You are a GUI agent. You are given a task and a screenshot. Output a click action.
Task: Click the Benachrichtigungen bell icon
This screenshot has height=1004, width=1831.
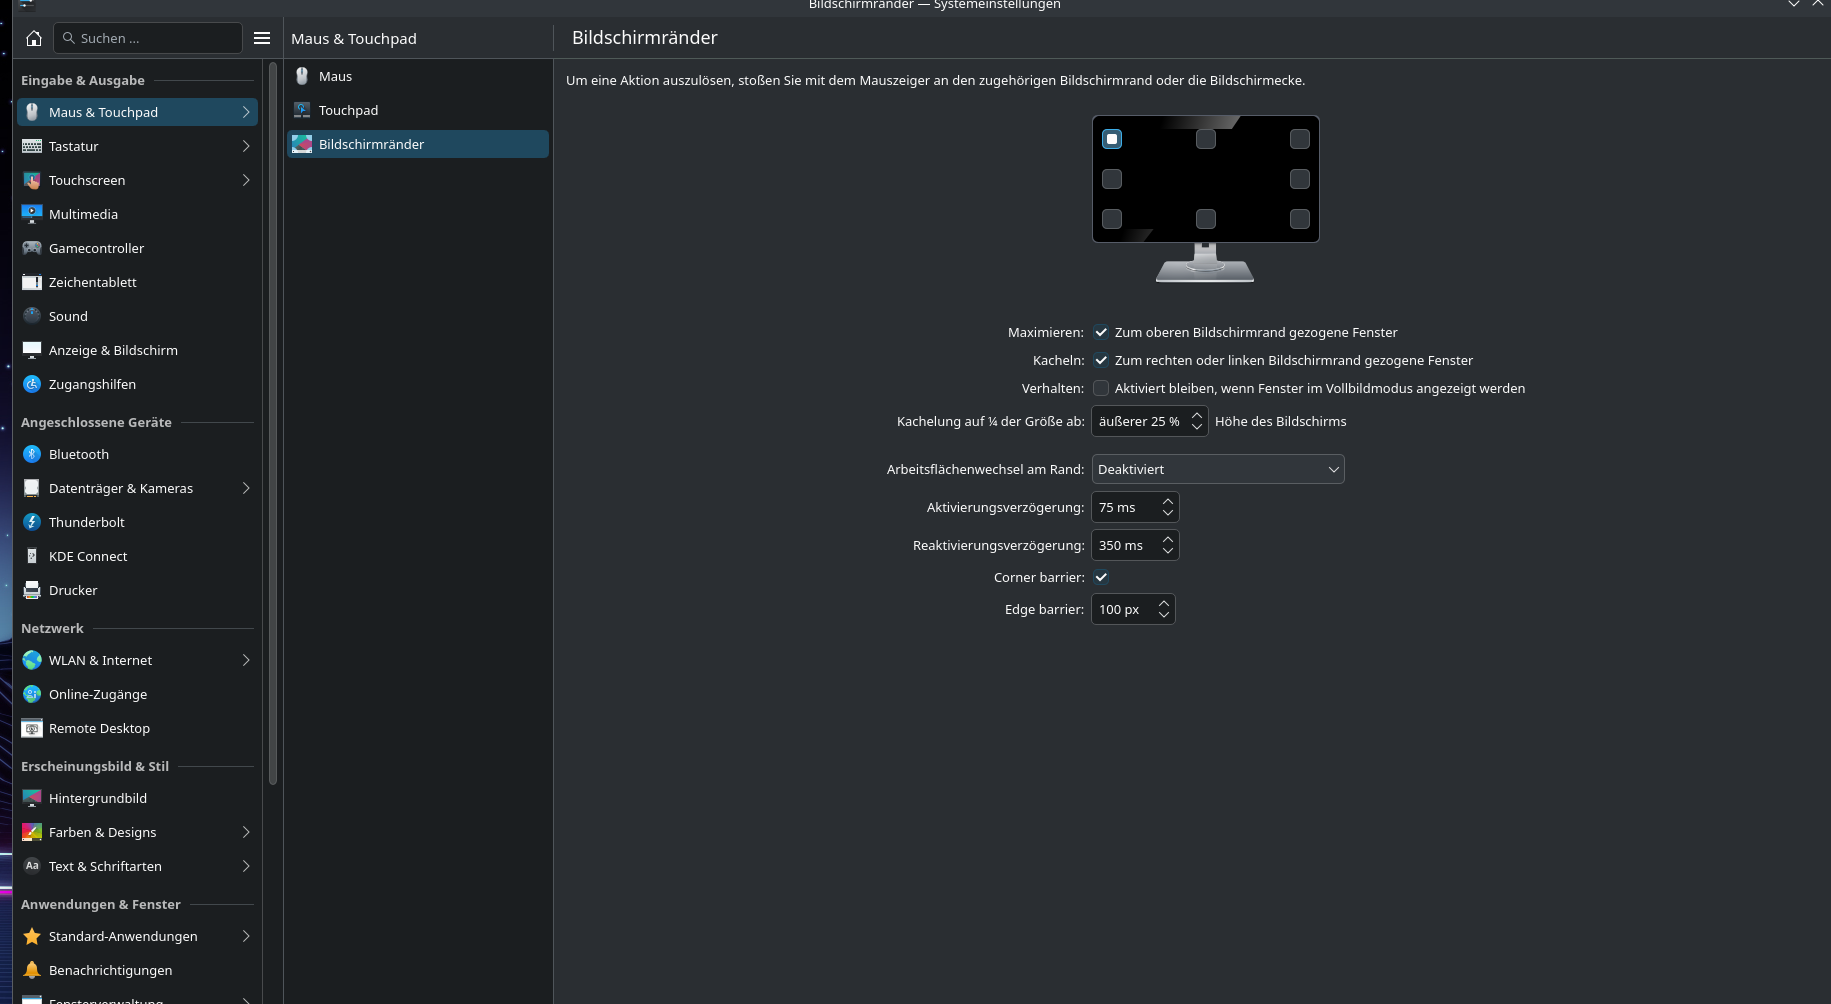(32, 970)
